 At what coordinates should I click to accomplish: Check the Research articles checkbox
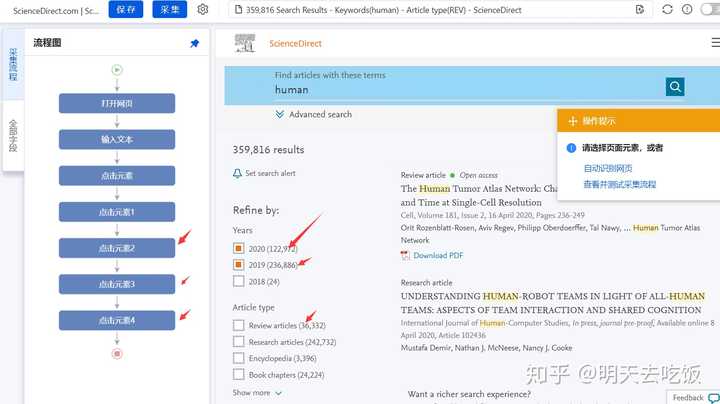pos(238,342)
